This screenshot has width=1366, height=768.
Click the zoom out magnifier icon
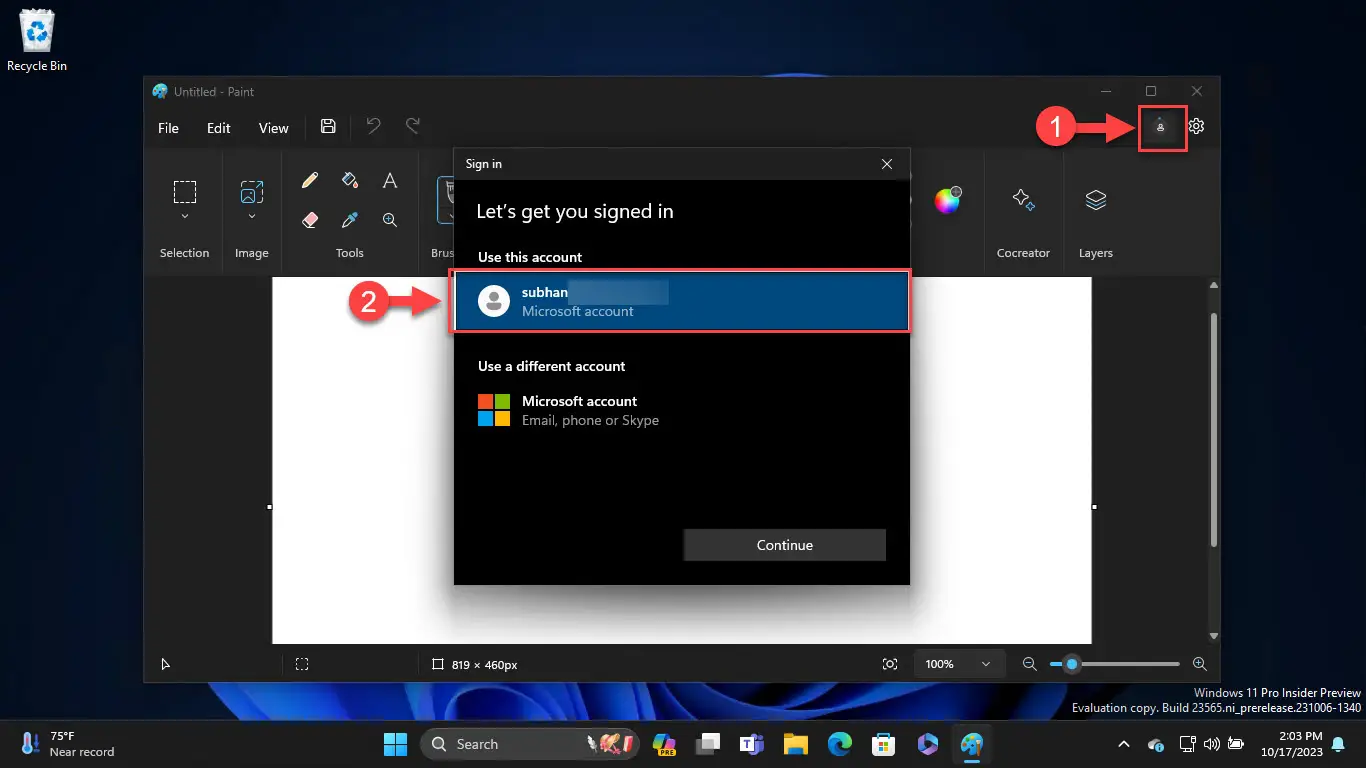(x=1029, y=664)
